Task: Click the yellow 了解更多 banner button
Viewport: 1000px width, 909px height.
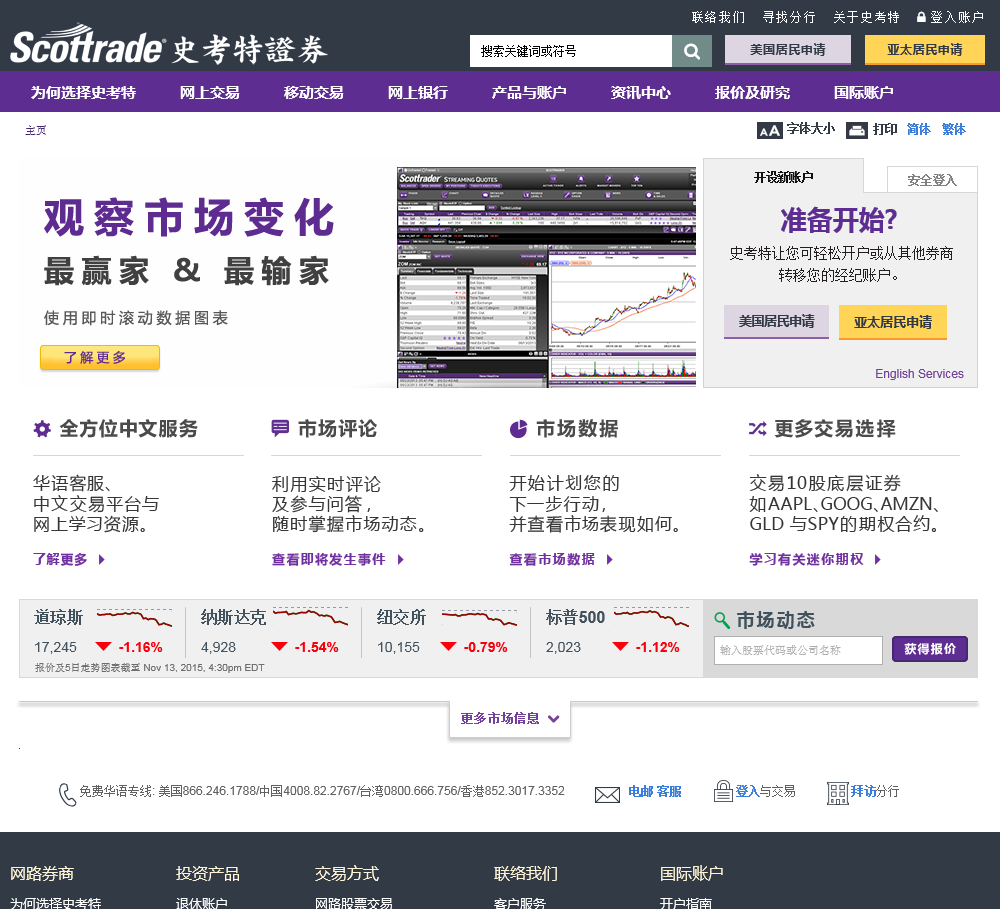Action: point(100,358)
